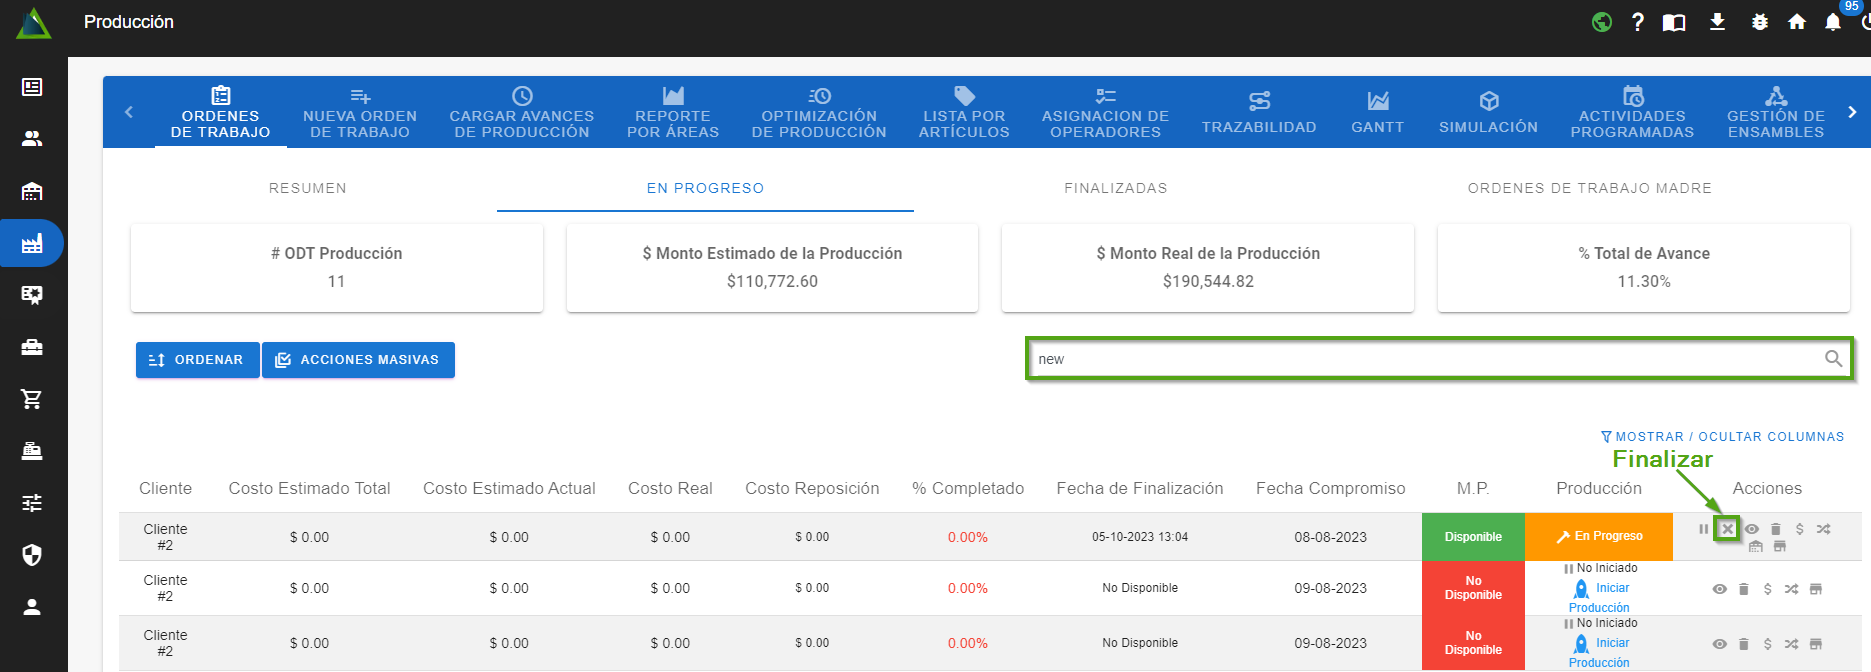Click the download icon in top bar
Screen dimensions: 1871x672
(1717, 22)
